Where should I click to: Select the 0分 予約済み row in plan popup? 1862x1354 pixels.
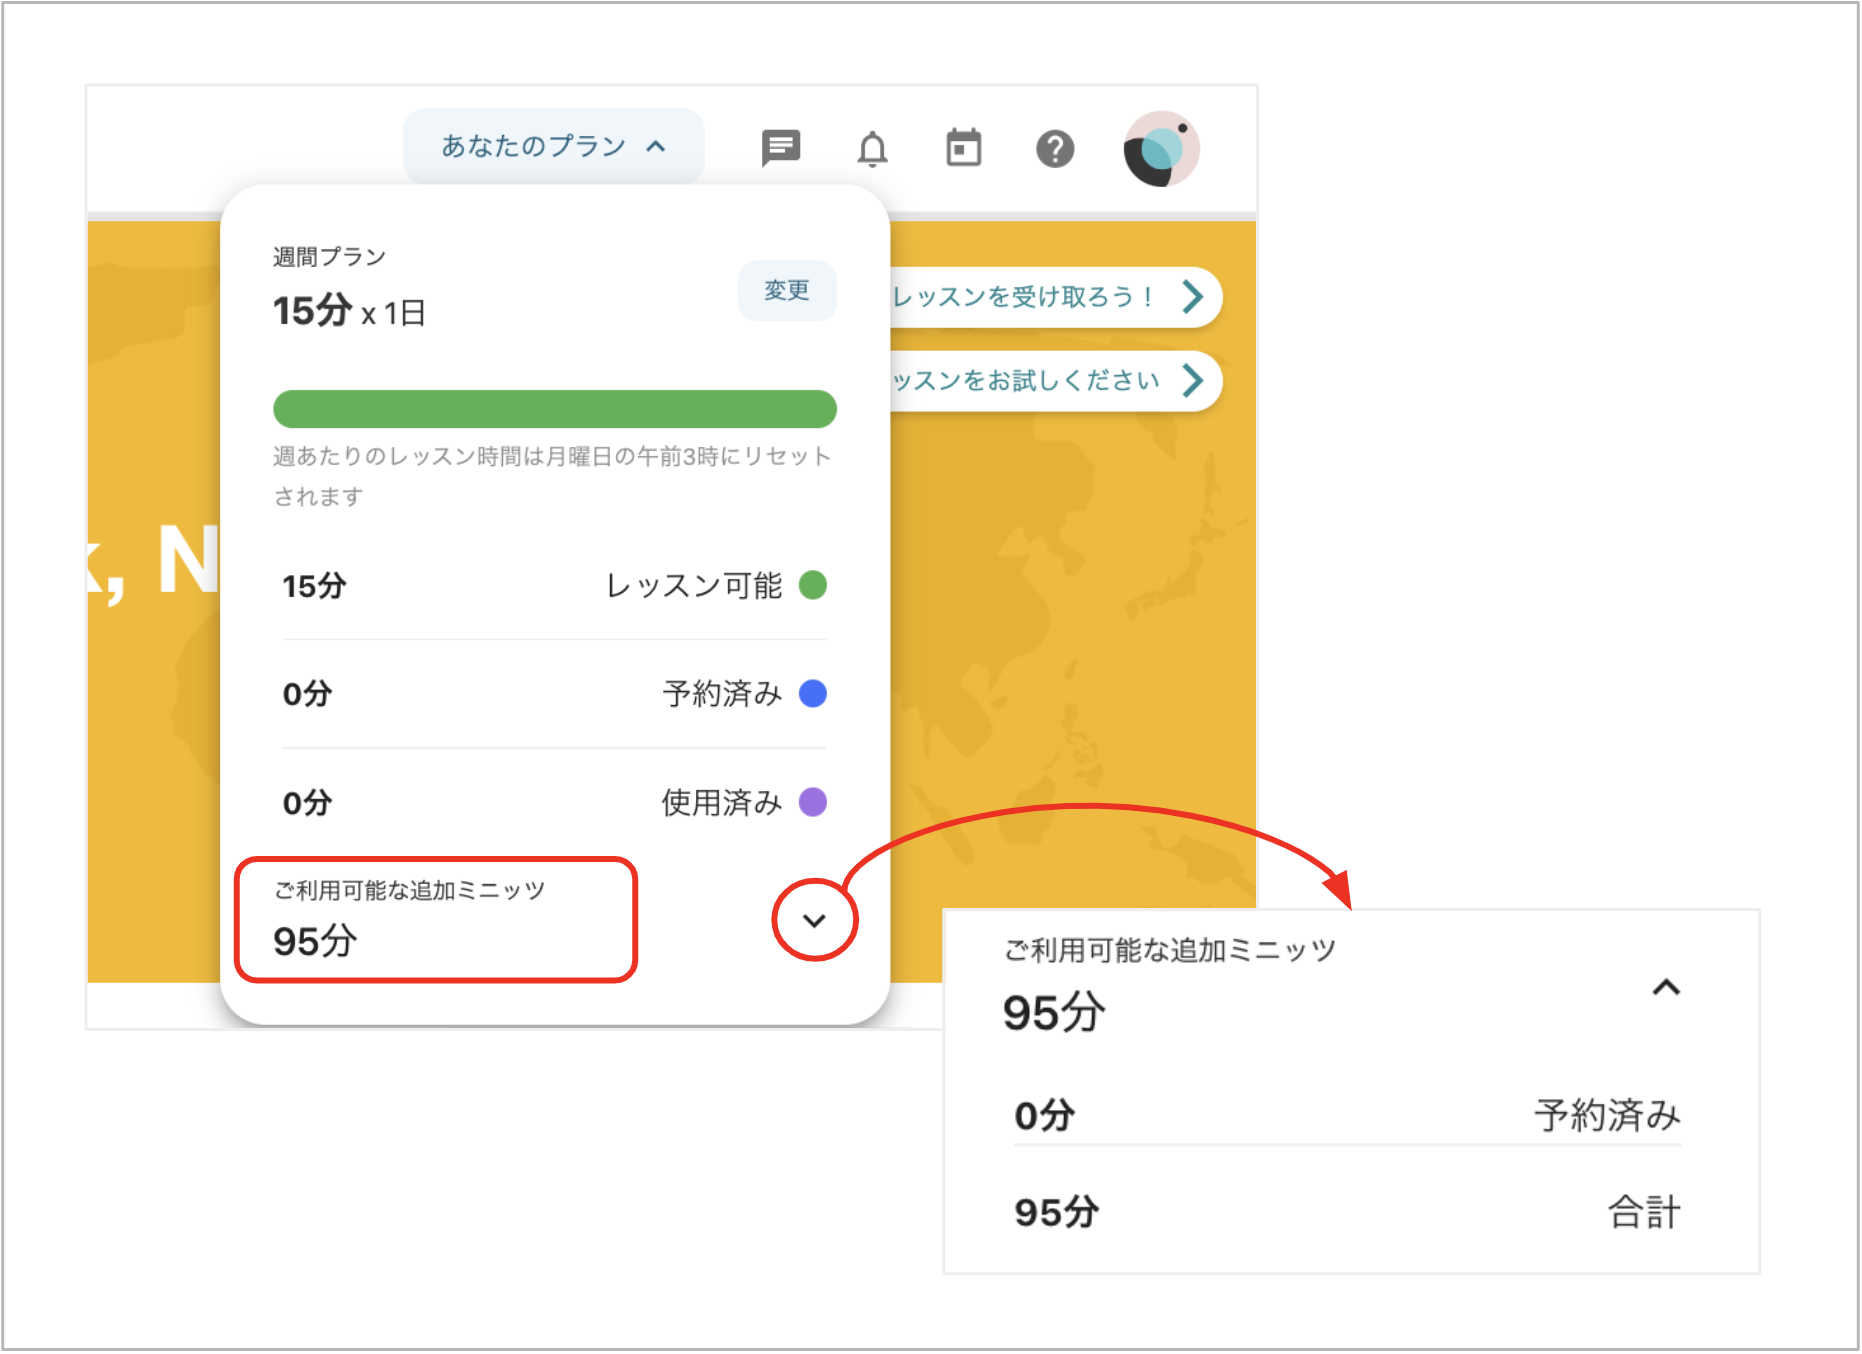pos(555,694)
